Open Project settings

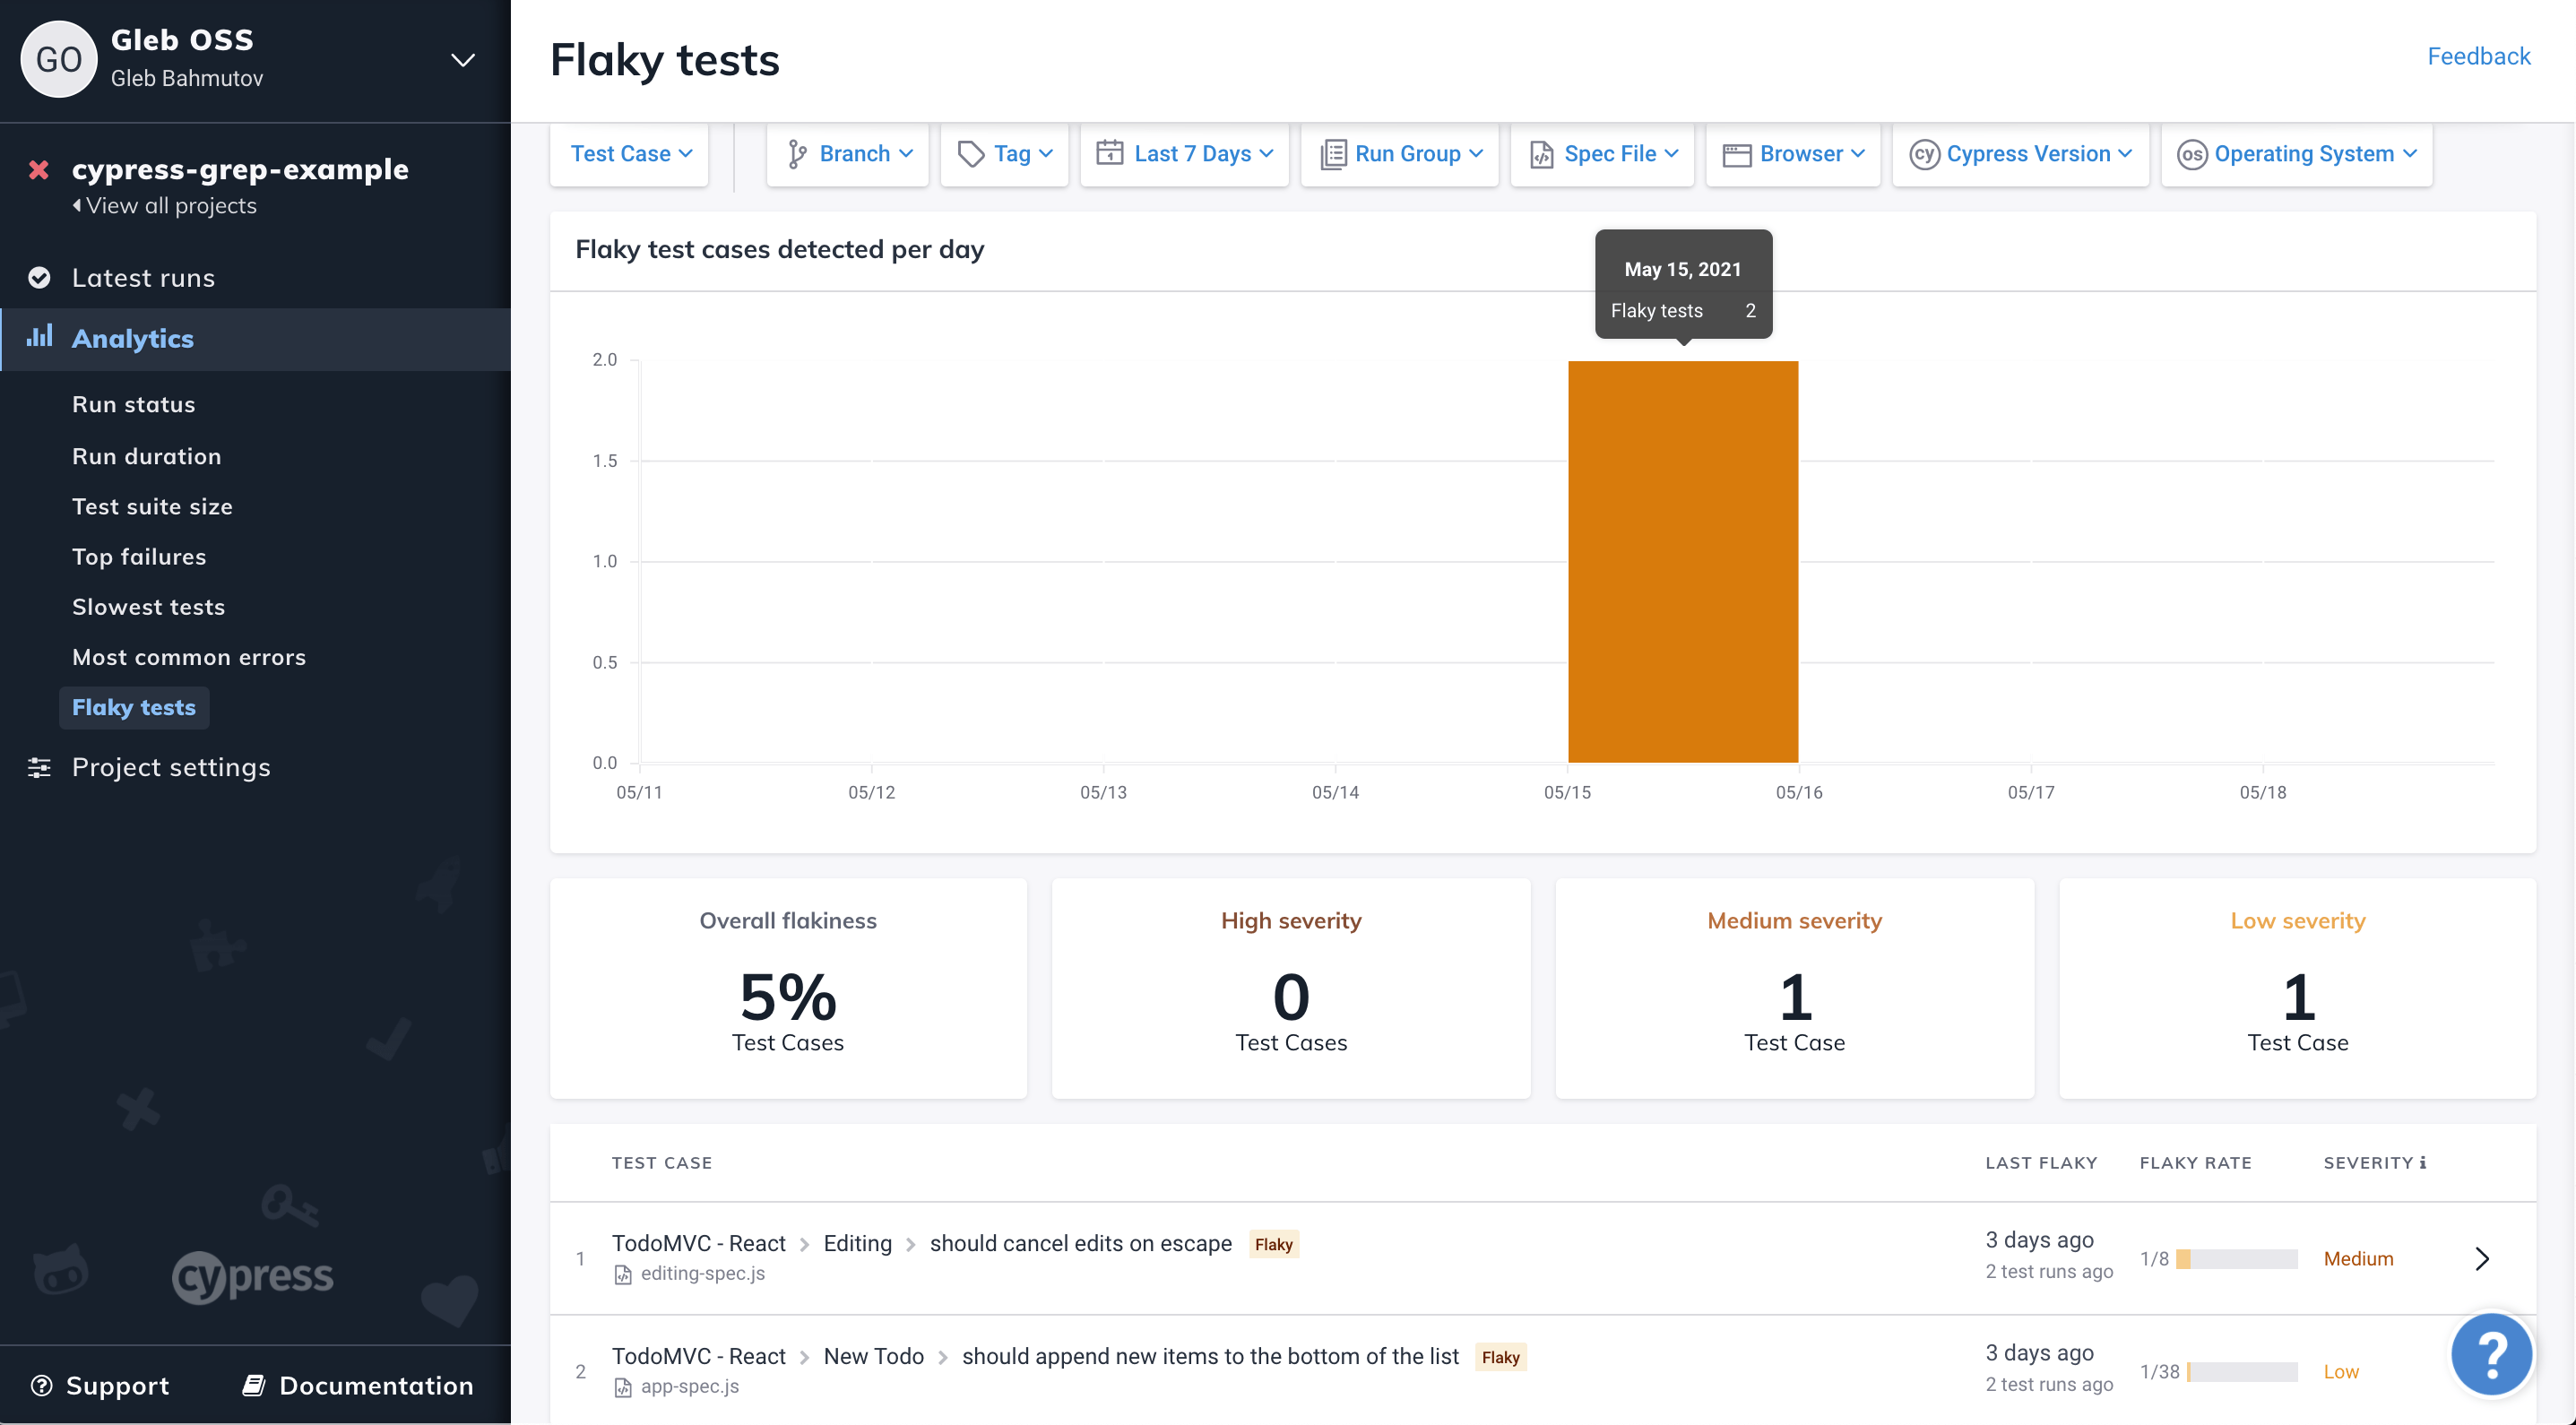click(171, 767)
